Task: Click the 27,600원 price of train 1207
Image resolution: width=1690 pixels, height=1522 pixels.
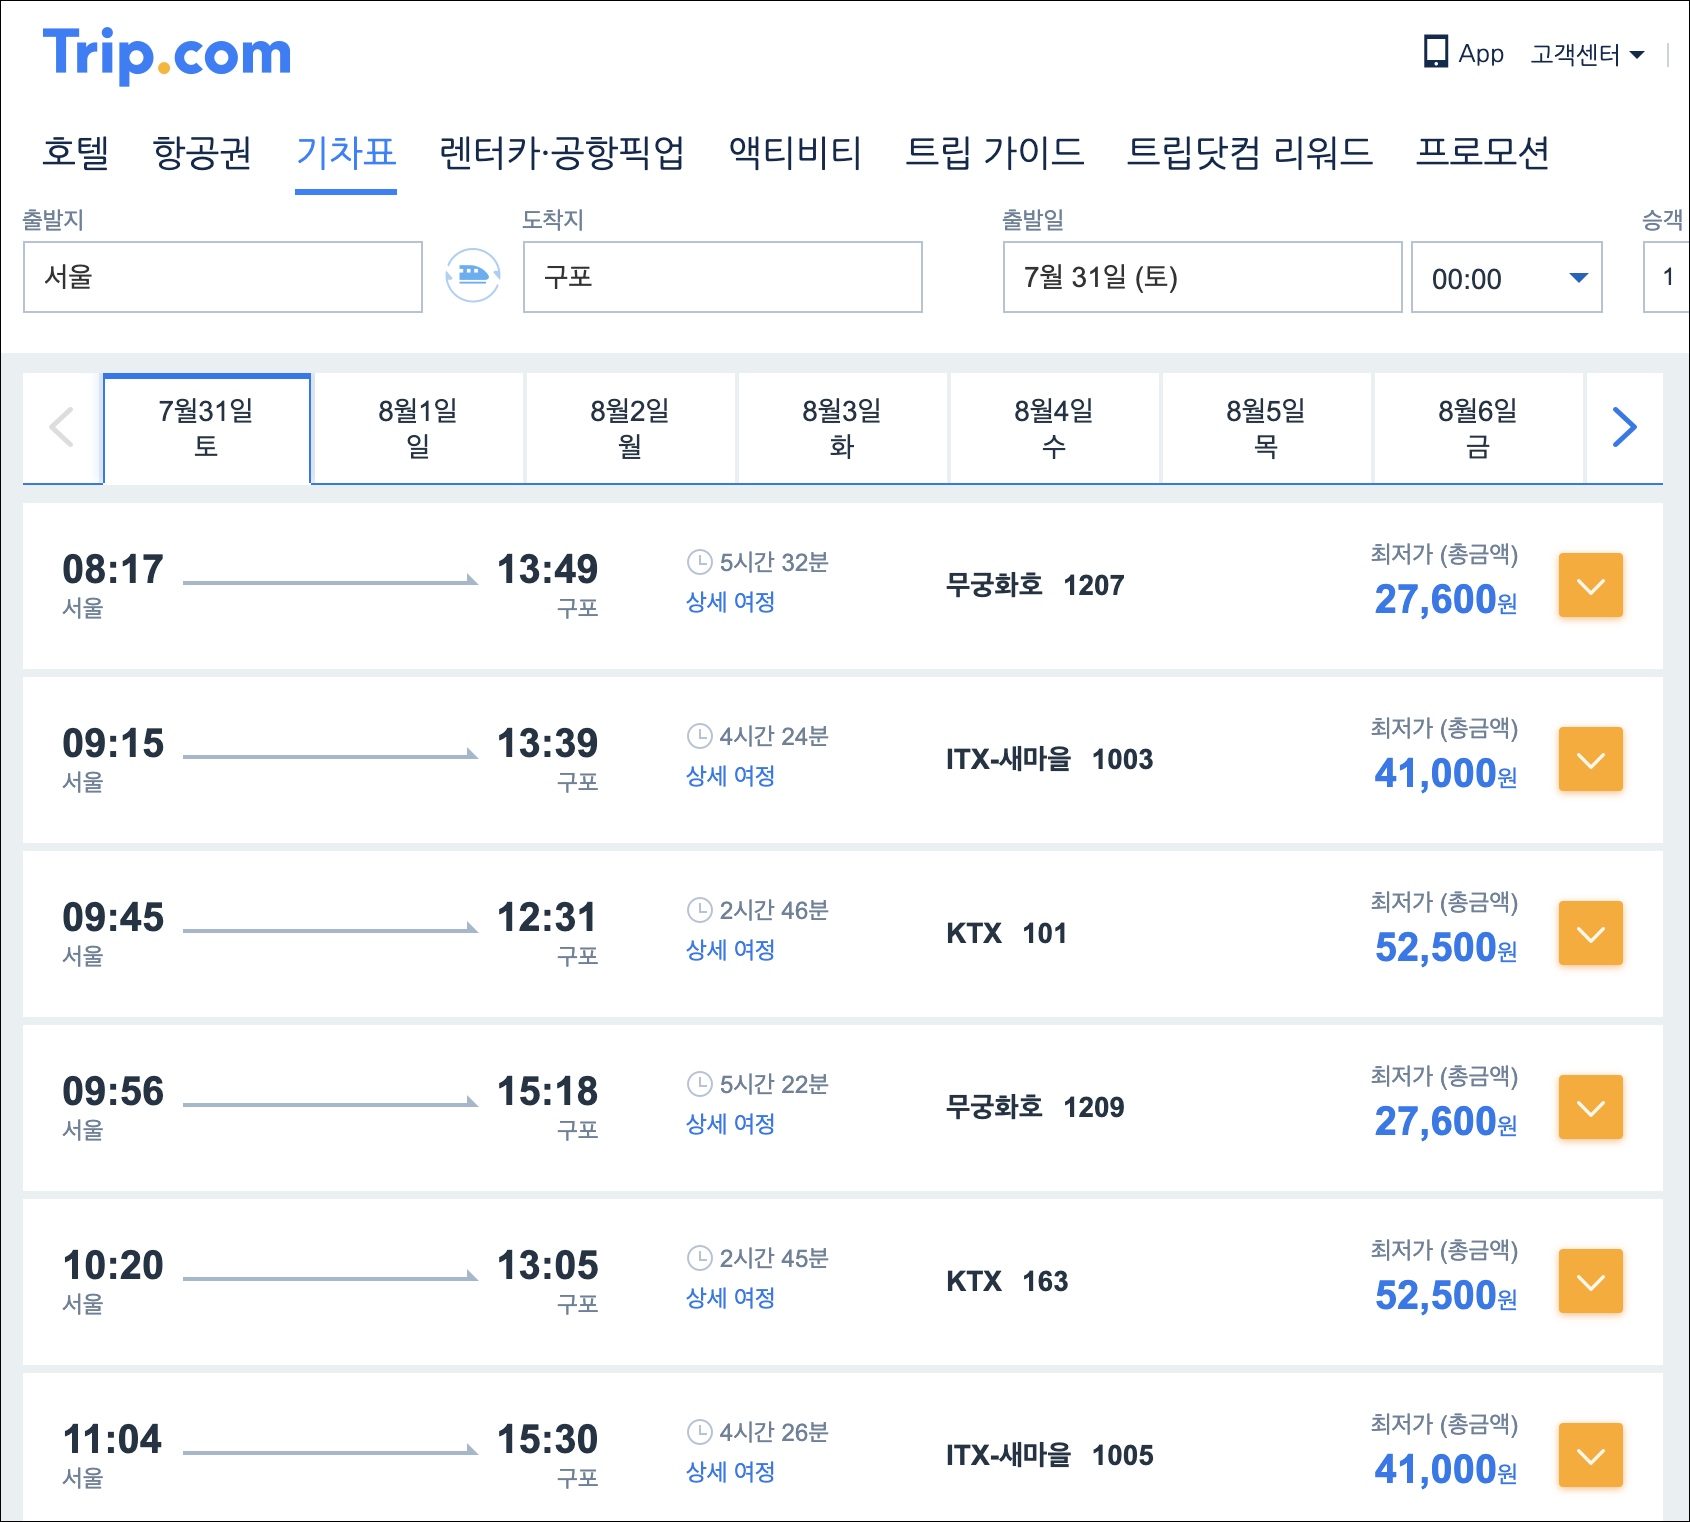Action: (1446, 600)
